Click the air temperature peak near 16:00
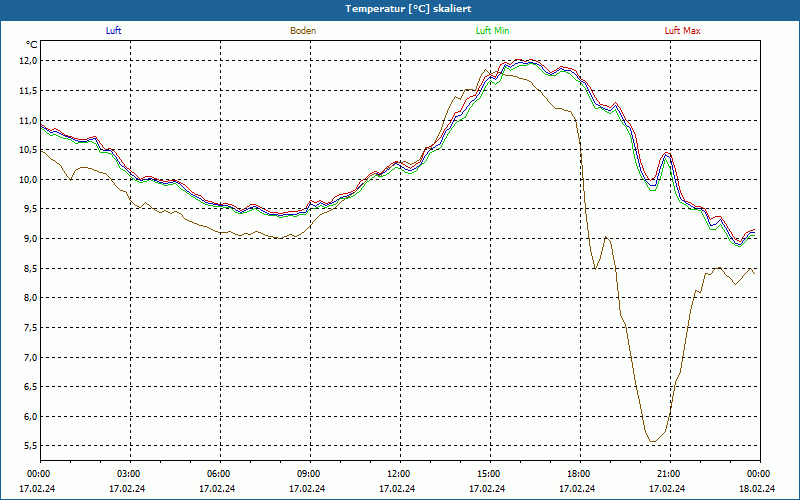Screen dimensions: 800x500 pos(519,60)
